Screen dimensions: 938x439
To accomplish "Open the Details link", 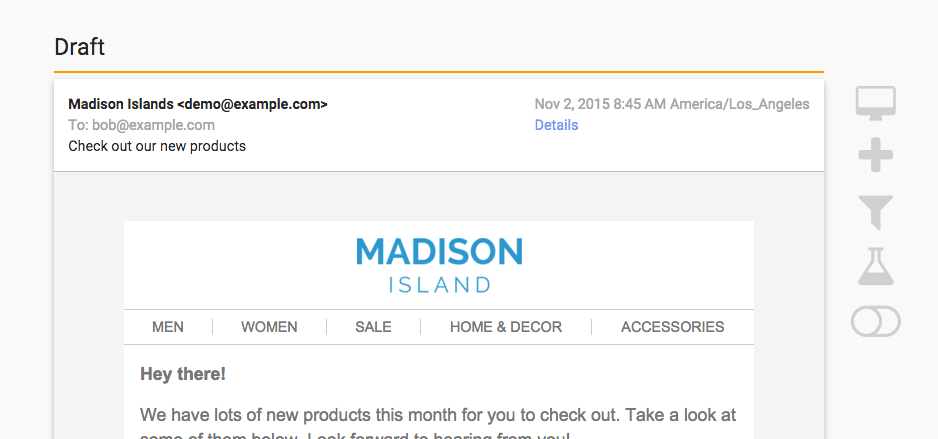I will point(556,125).
